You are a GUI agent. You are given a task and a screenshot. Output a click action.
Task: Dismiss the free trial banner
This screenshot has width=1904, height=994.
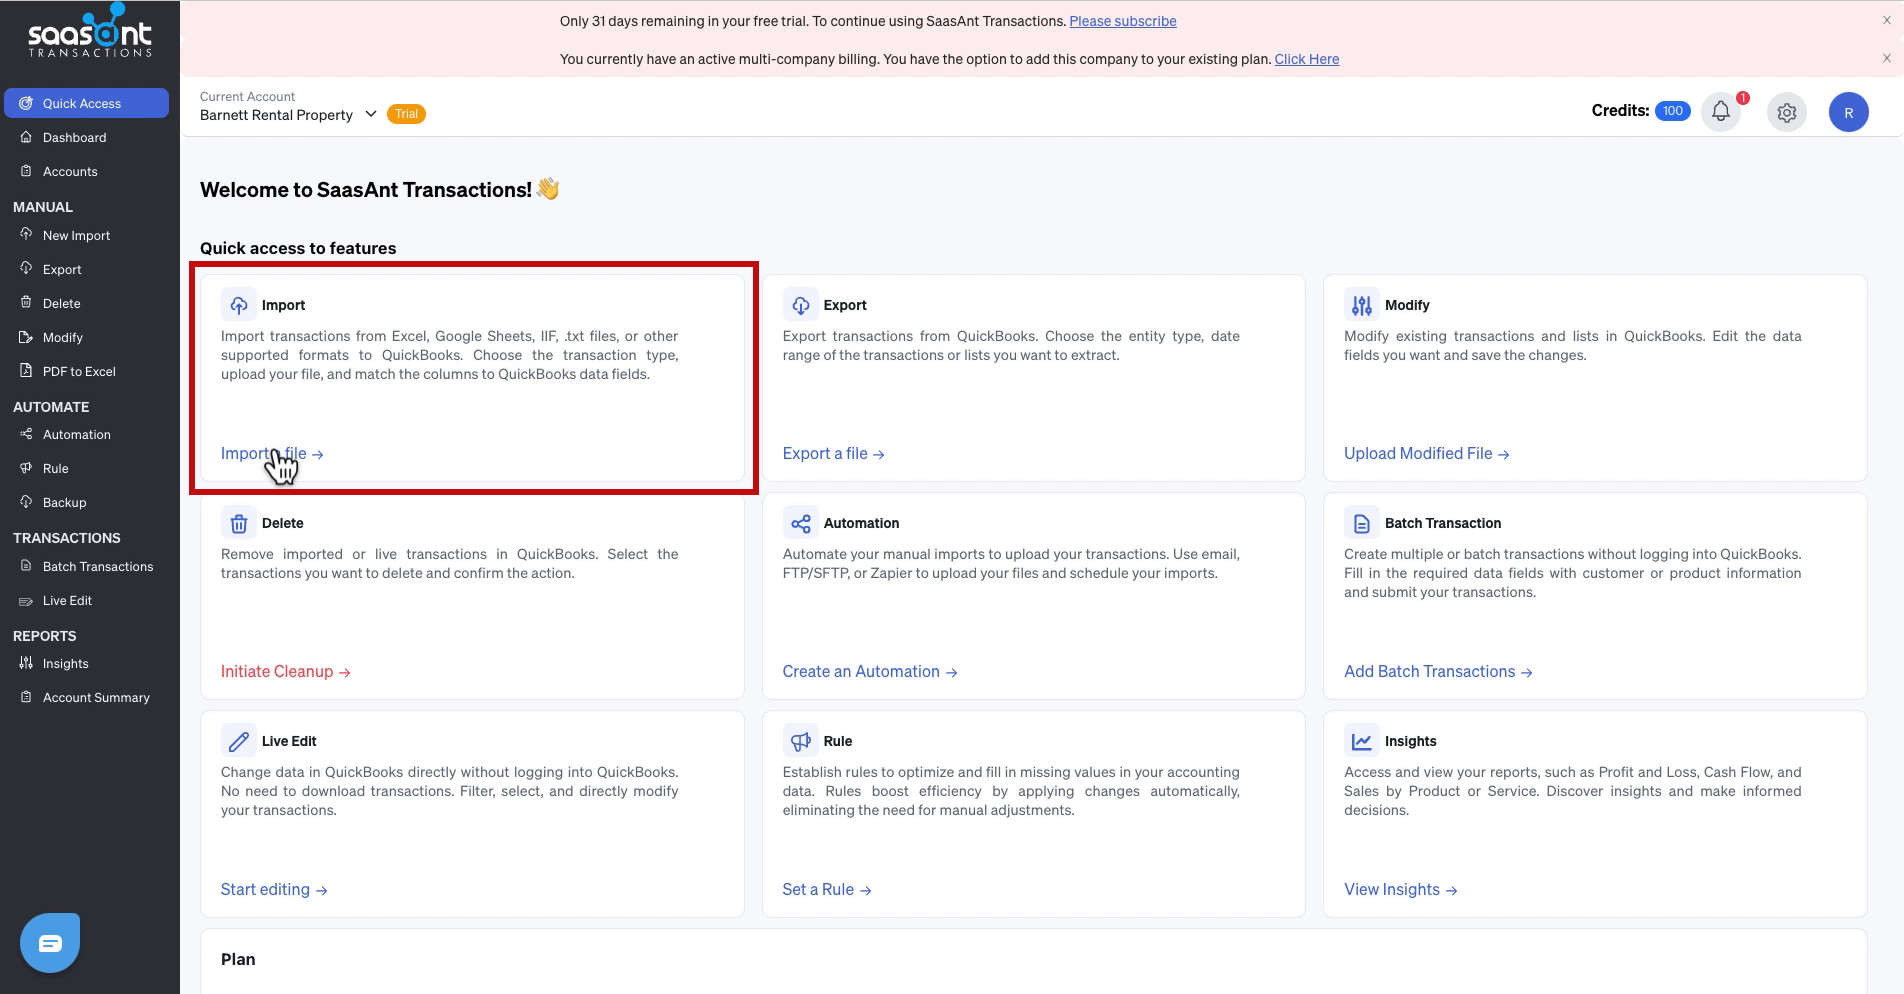point(1886,20)
